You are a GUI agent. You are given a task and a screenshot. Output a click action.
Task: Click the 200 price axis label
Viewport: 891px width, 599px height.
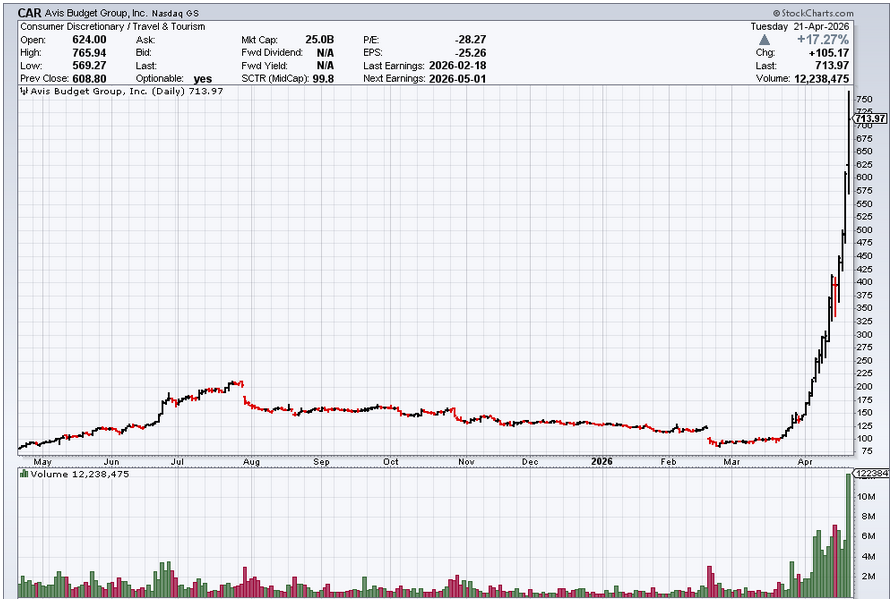point(863,386)
